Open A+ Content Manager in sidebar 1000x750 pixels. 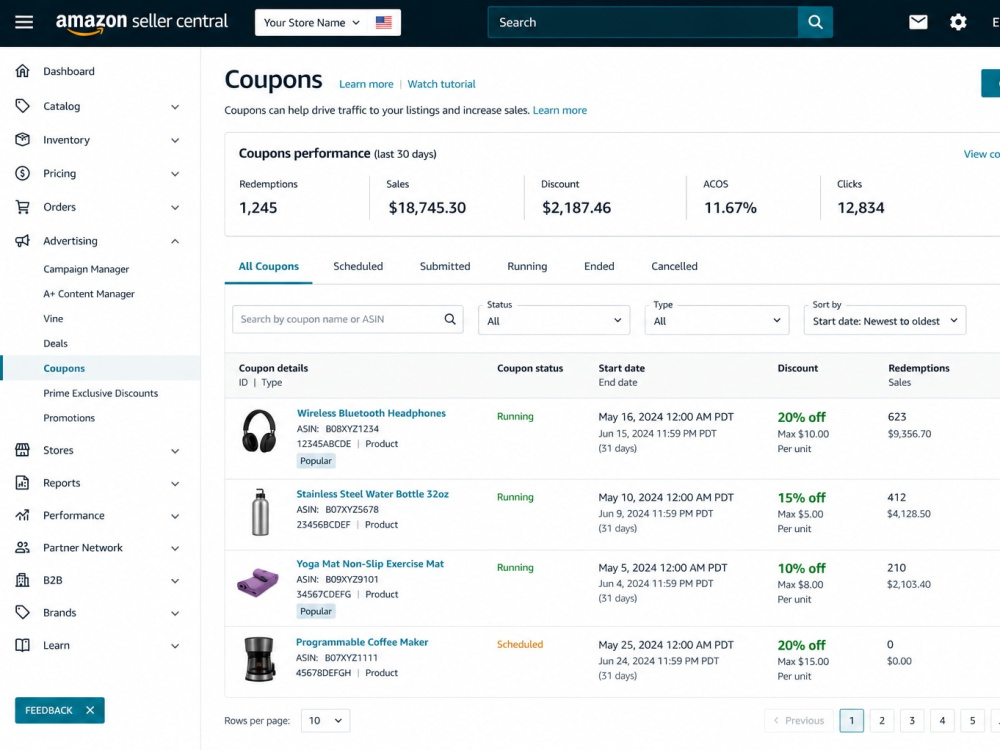click(x=89, y=294)
